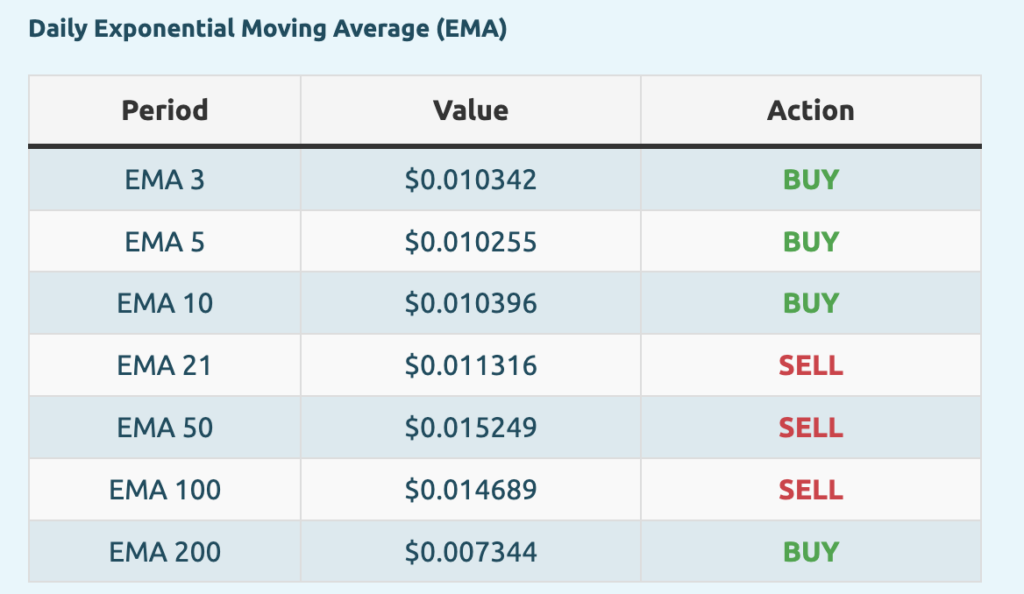Viewport: 1024px width, 594px height.
Task: Select the EMA 21 period cell
Action: 165,366
